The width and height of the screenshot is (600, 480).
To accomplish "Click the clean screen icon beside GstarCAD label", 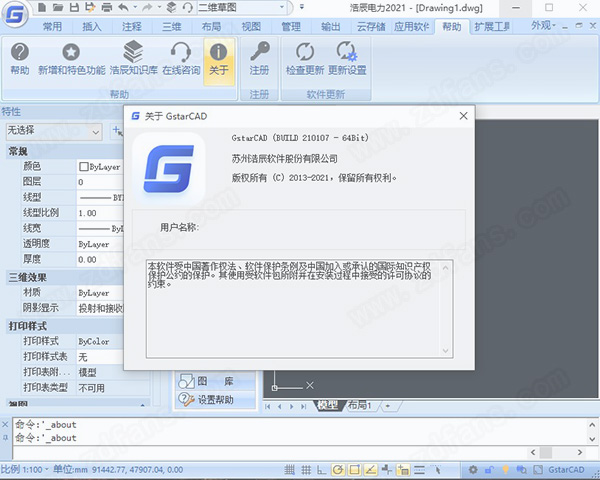I will 538,470.
